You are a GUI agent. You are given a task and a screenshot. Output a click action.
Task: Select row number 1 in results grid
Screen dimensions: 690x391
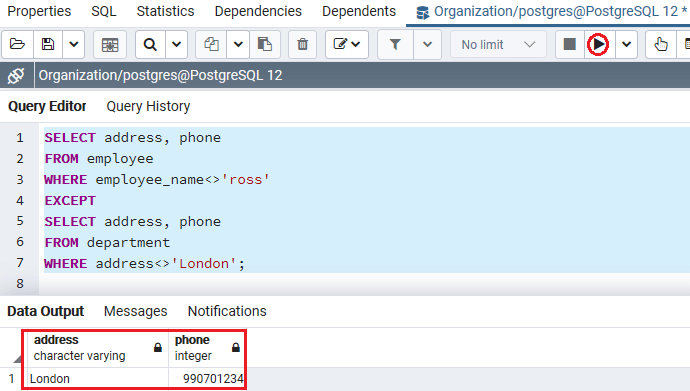pos(11,379)
